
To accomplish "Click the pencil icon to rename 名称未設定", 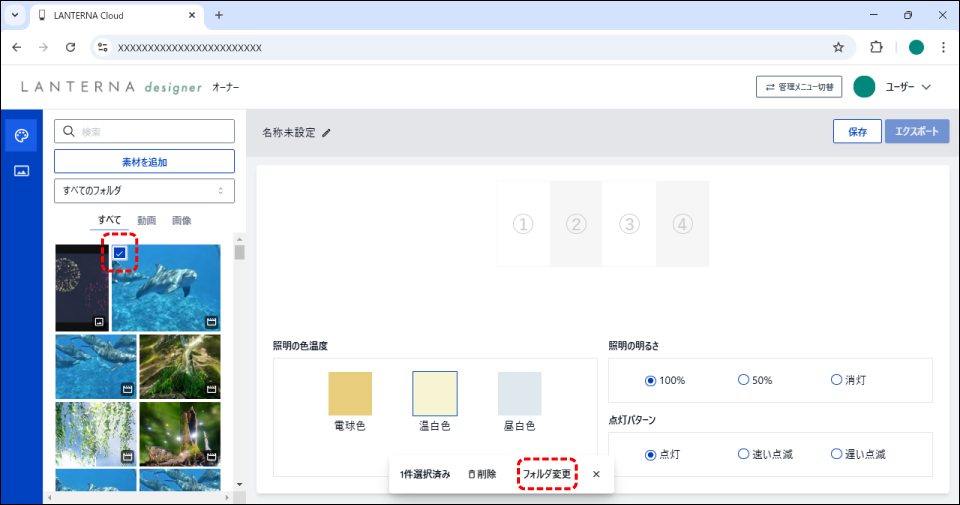I will 326,133.
